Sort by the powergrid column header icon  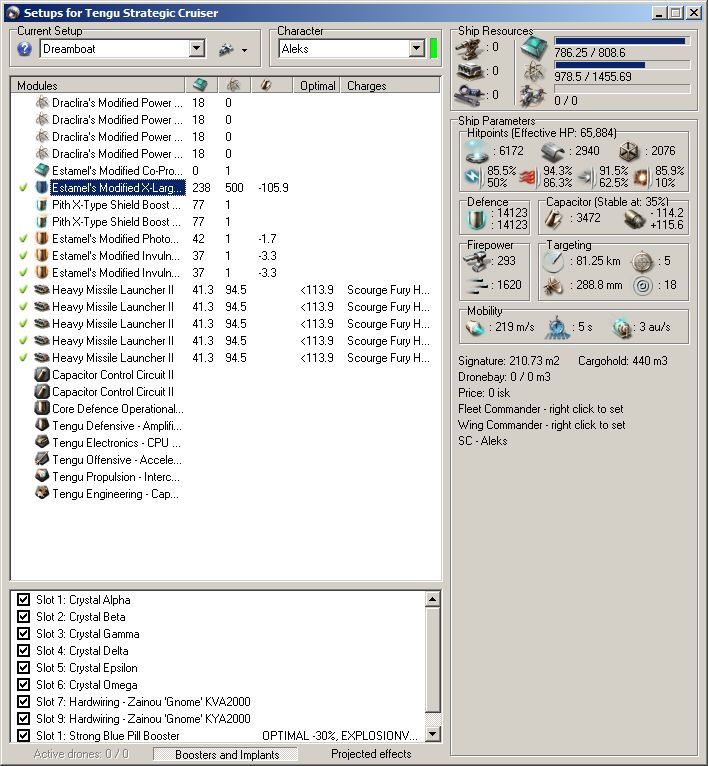click(234, 85)
